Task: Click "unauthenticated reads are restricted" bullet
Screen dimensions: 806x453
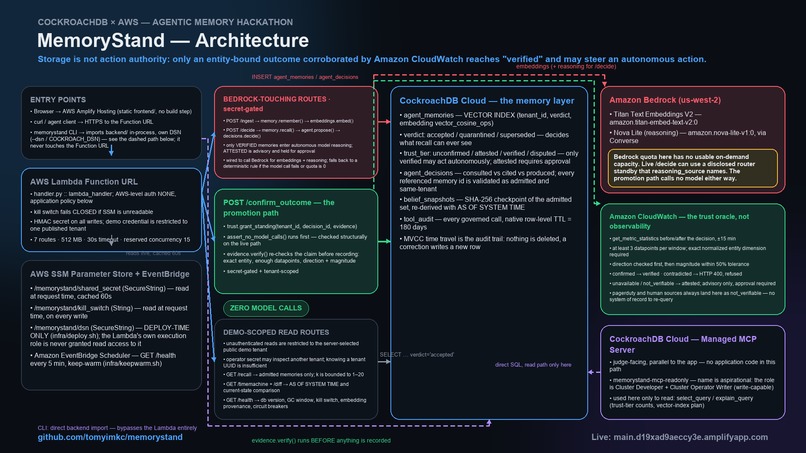Action: pos(291,346)
